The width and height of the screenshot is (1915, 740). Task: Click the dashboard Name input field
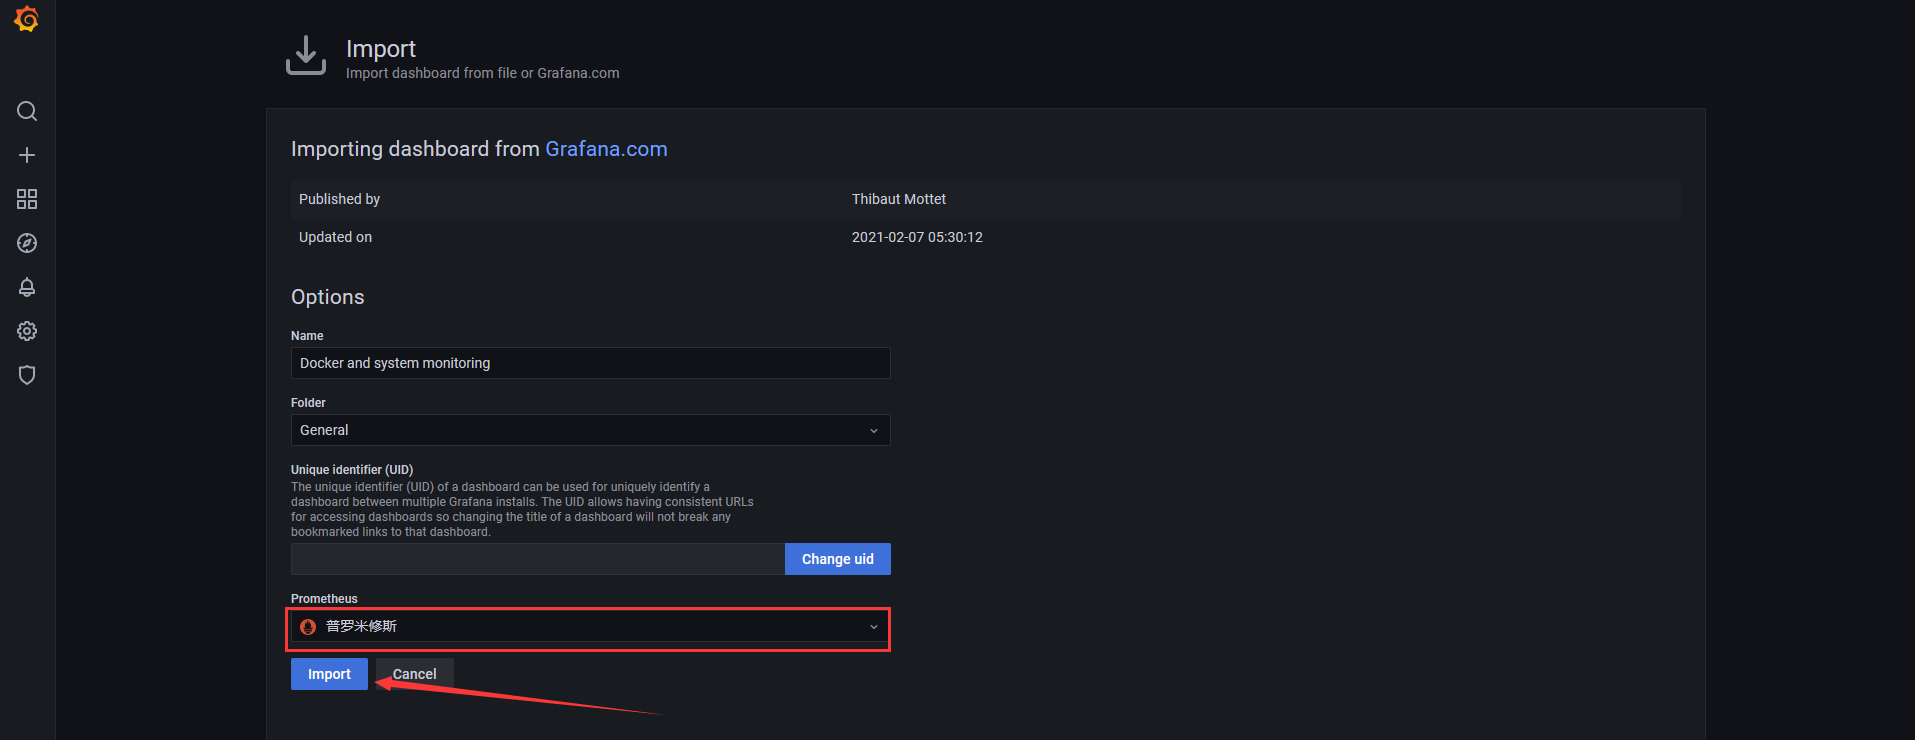coord(590,363)
